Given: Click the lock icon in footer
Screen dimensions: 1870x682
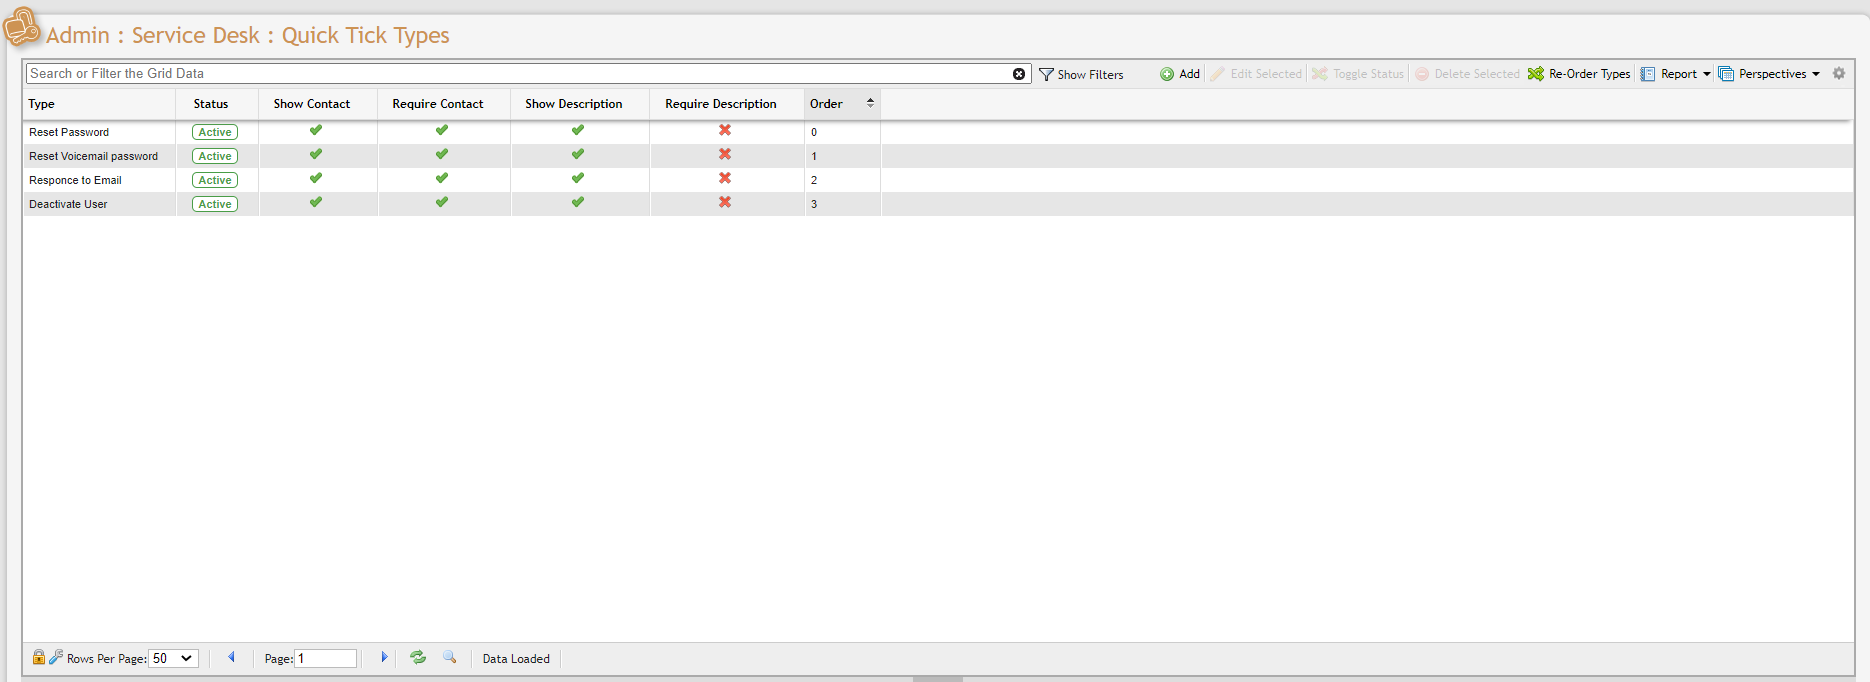Looking at the screenshot, I should 38,657.
